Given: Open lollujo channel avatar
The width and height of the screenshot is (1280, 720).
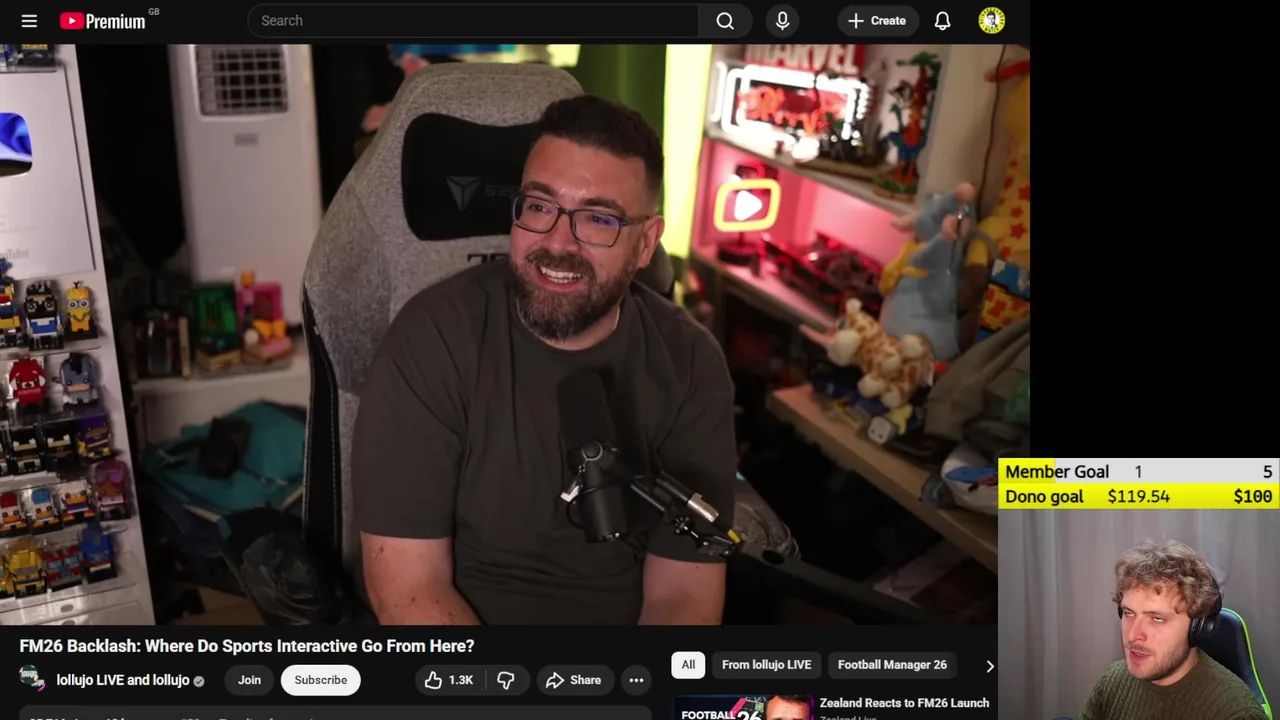Looking at the screenshot, I should click(x=32, y=680).
